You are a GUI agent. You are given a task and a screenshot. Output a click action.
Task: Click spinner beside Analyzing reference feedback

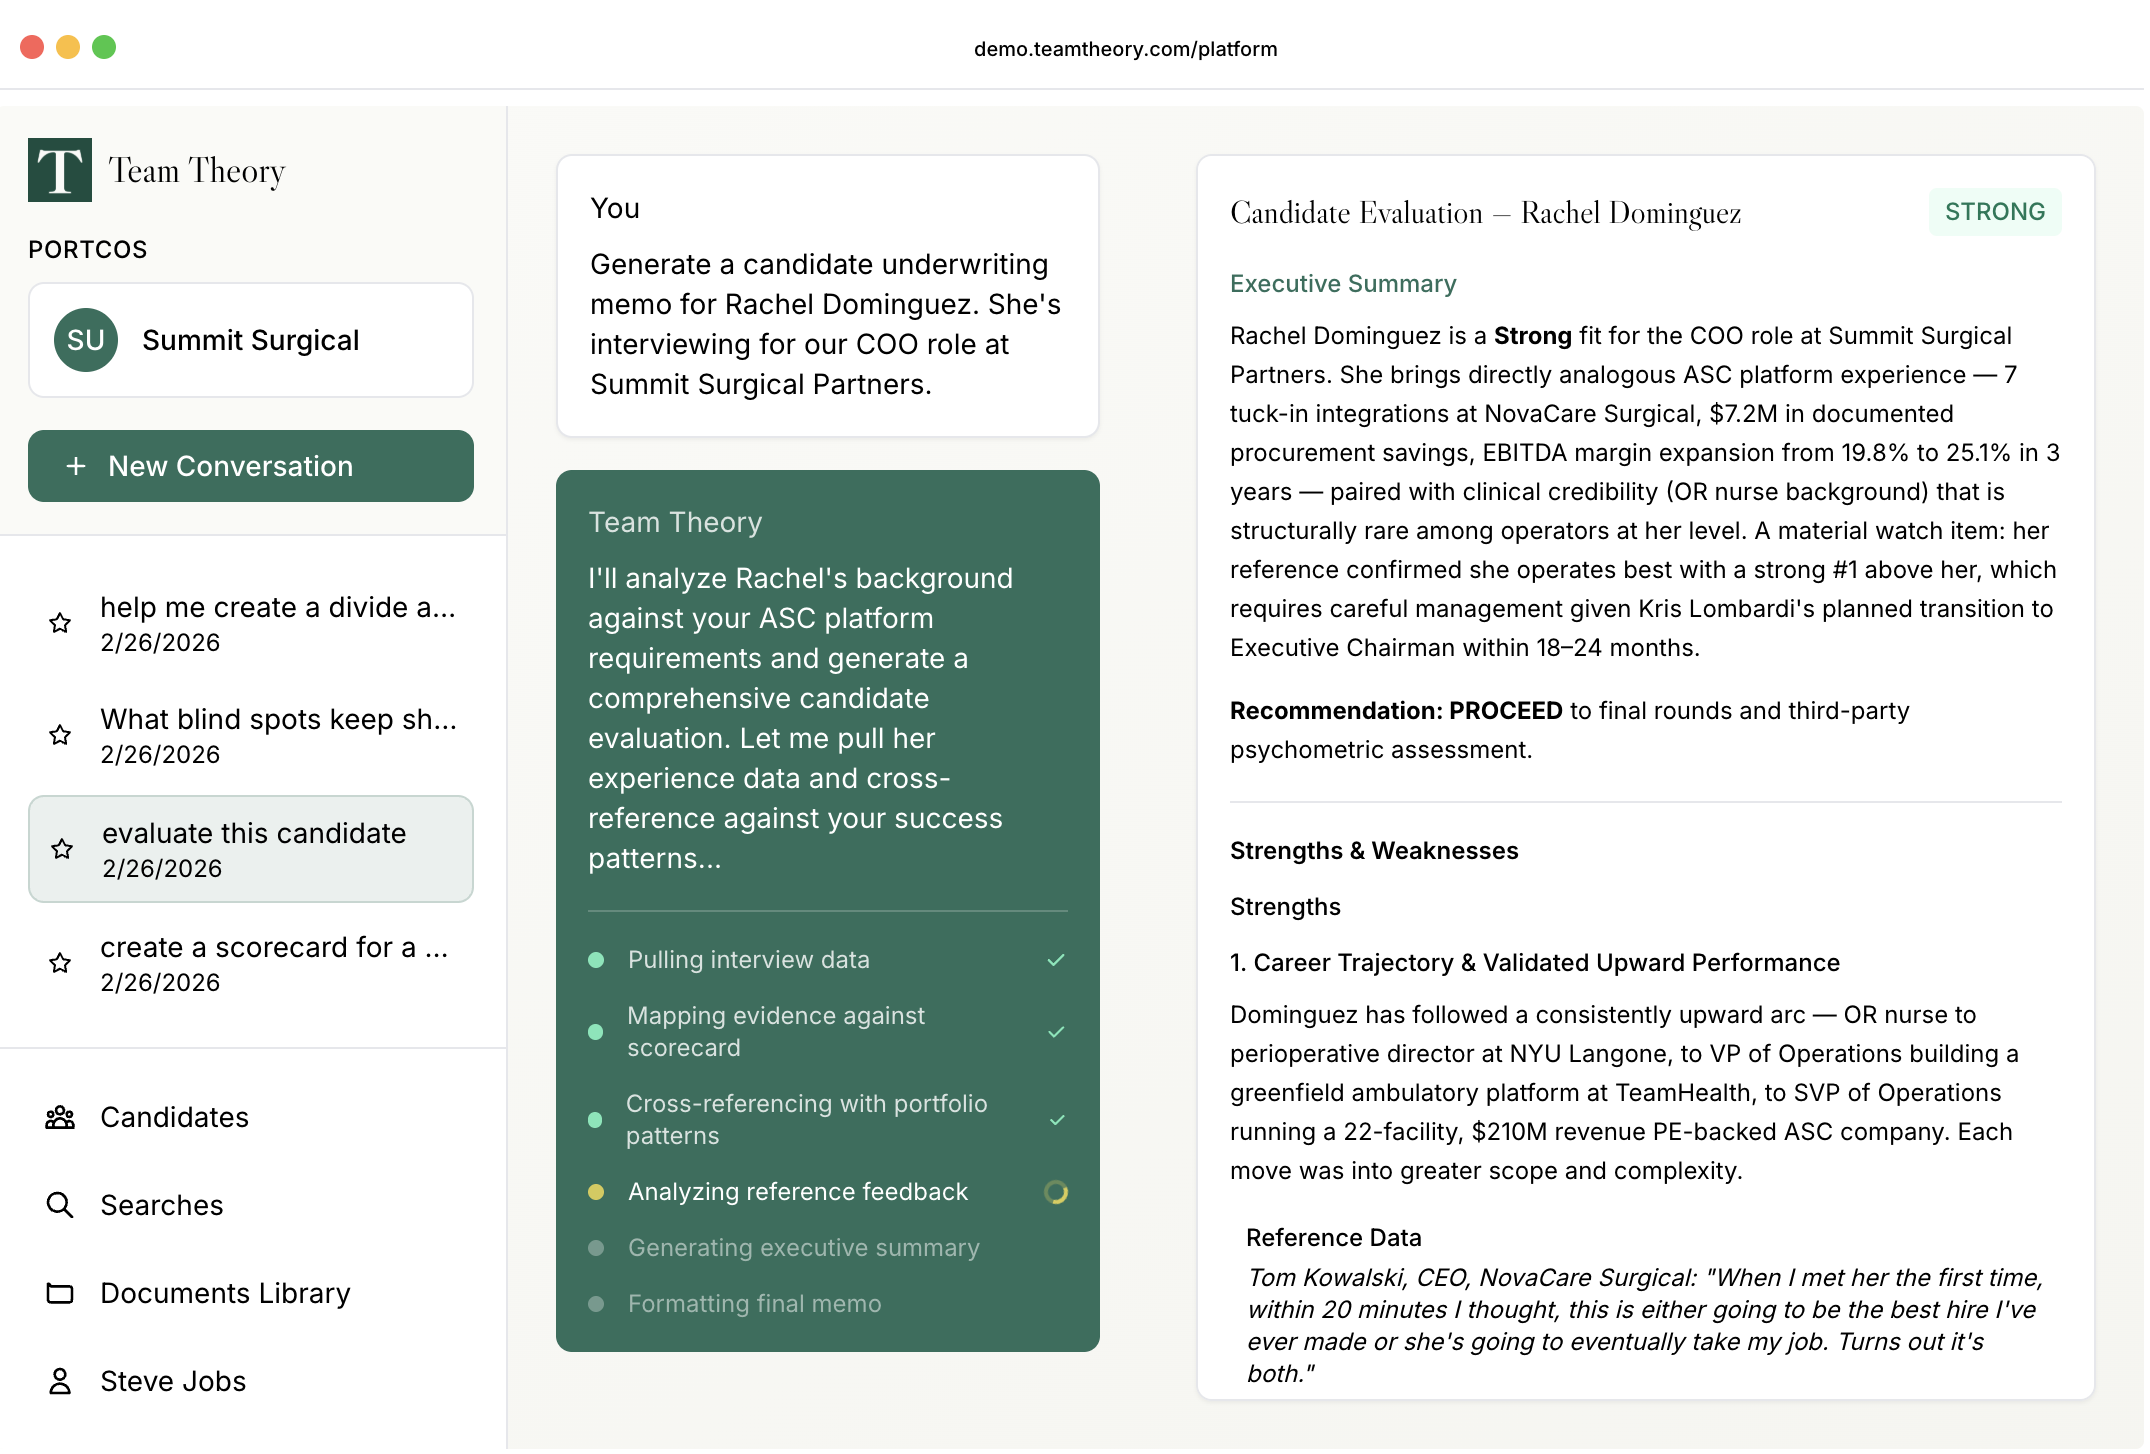tap(1057, 1193)
